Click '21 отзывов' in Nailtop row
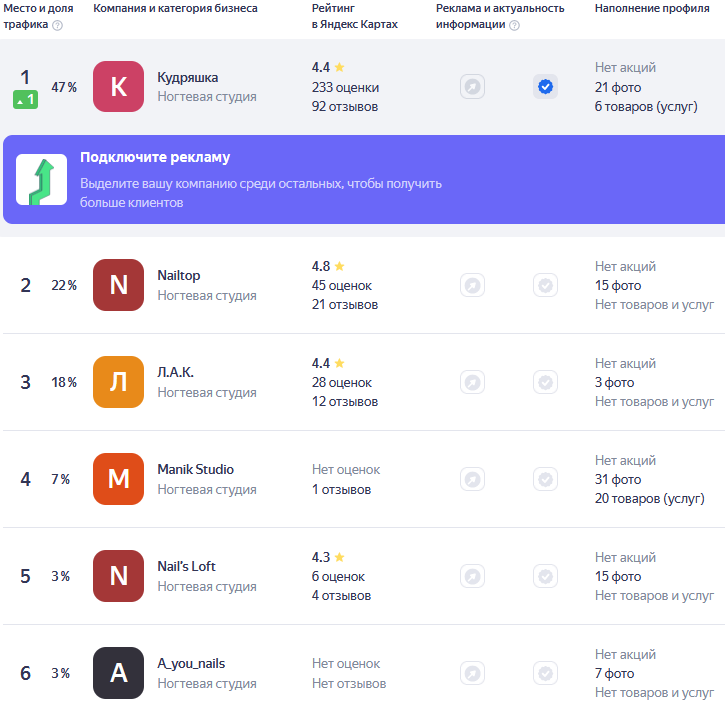725x710 pixels. 345,305
